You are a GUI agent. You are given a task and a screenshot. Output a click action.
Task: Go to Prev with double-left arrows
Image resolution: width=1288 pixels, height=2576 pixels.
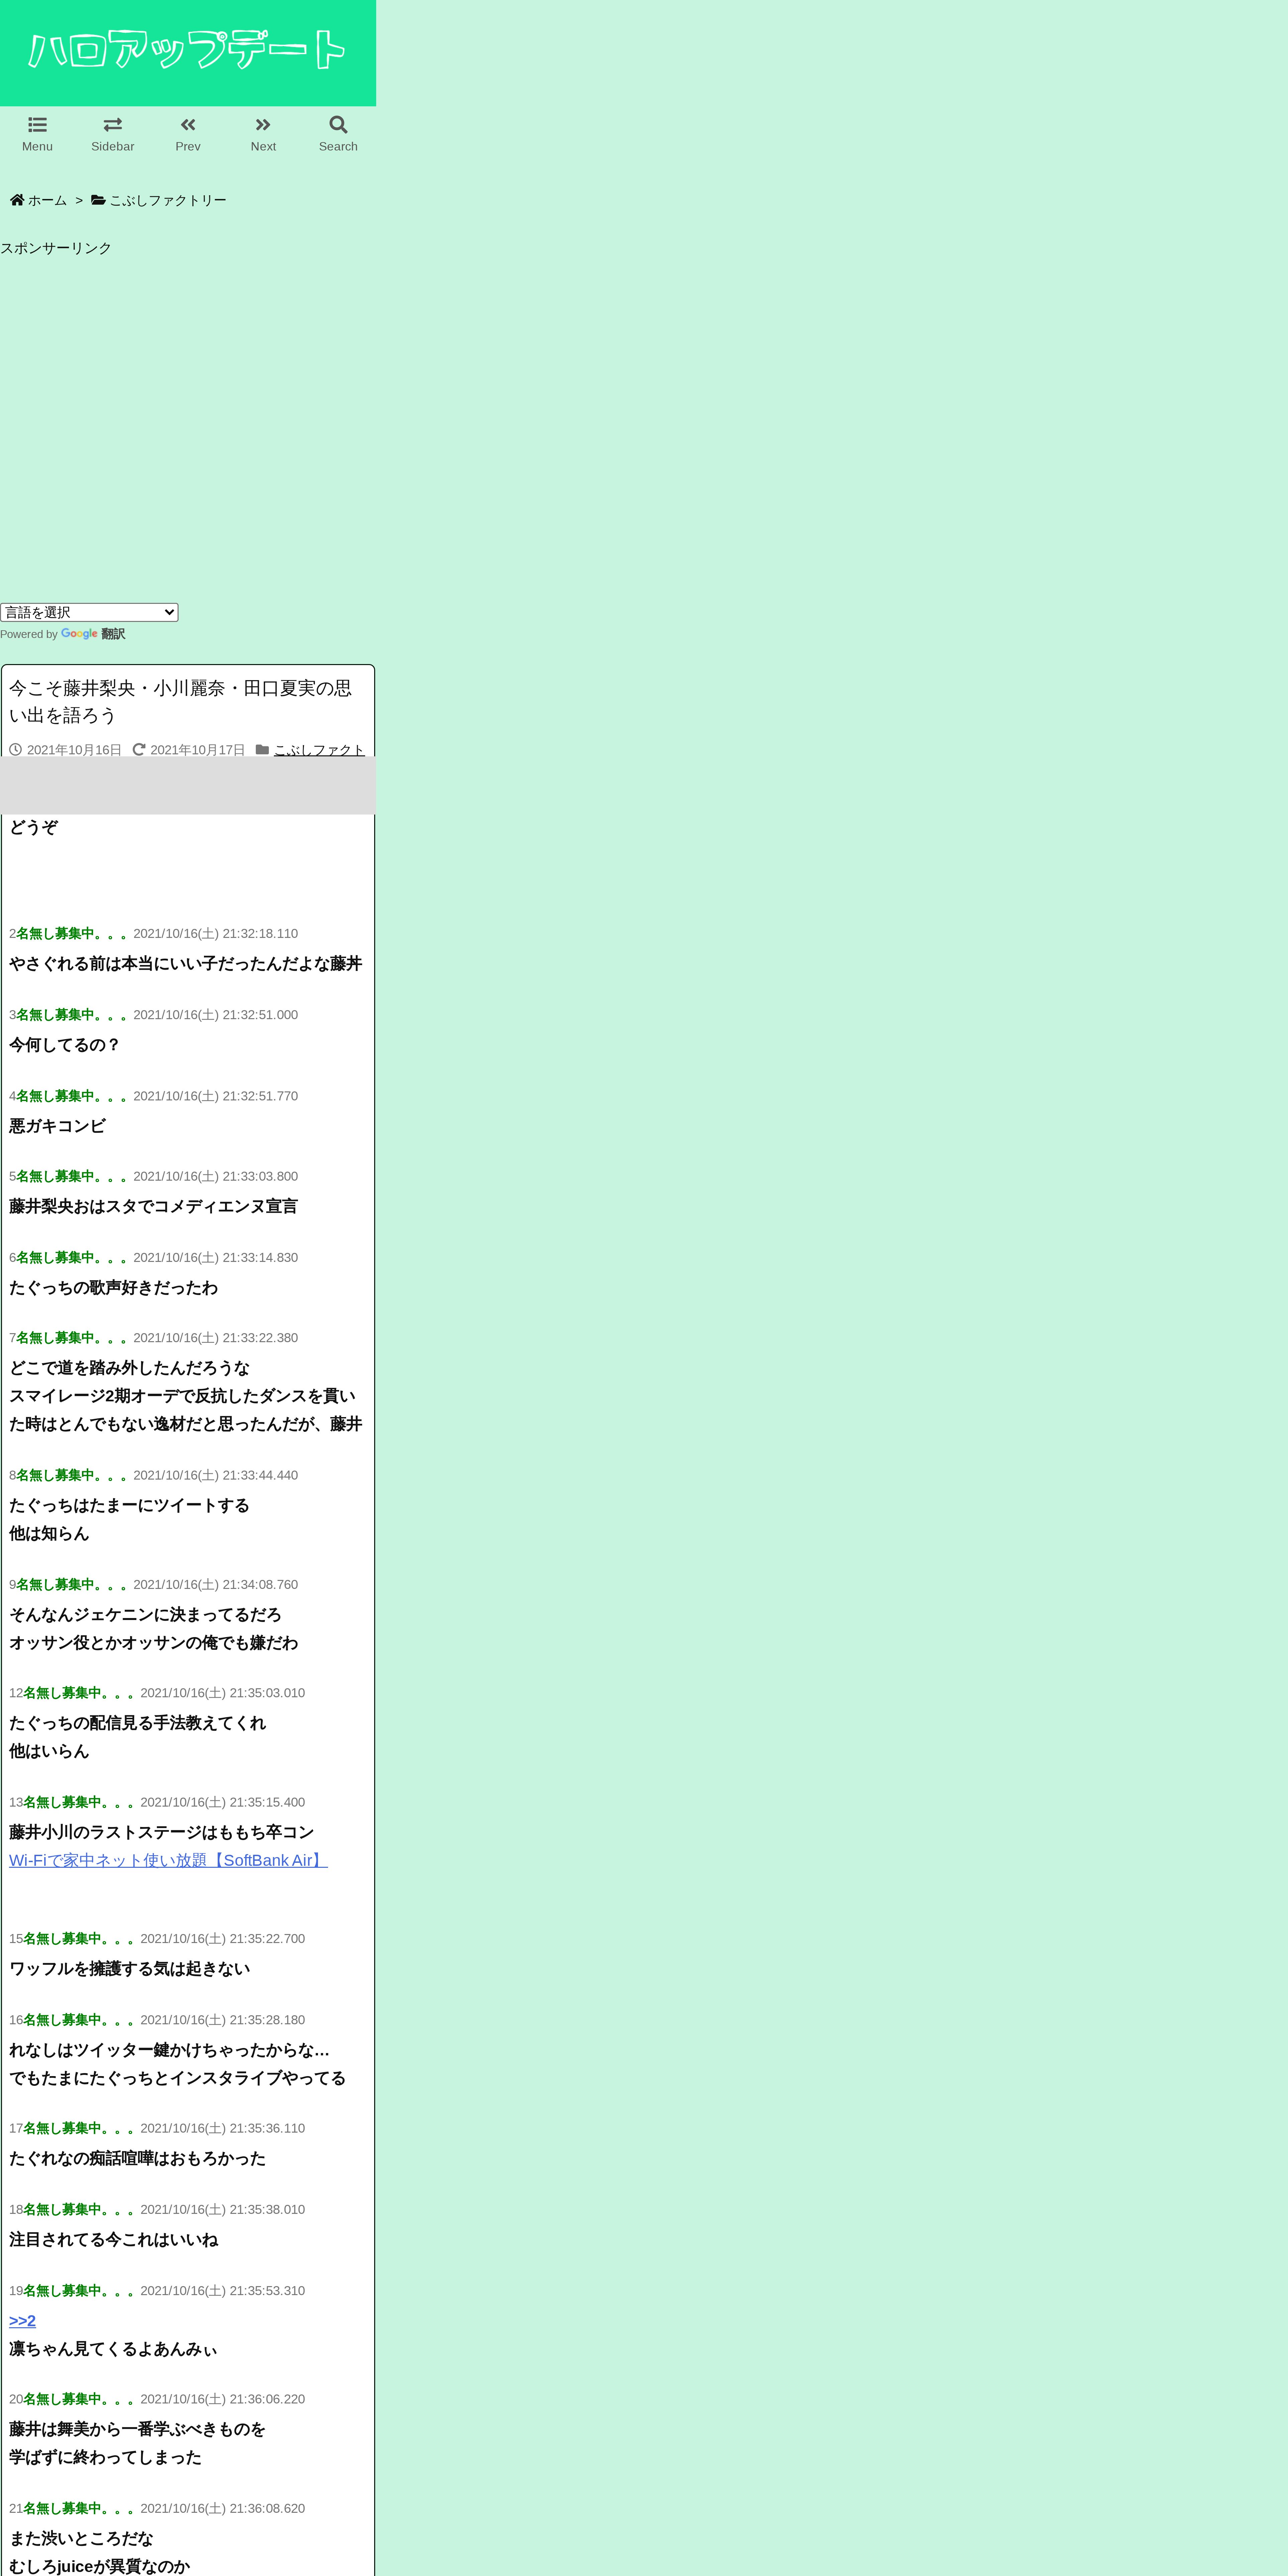[188, 125]
